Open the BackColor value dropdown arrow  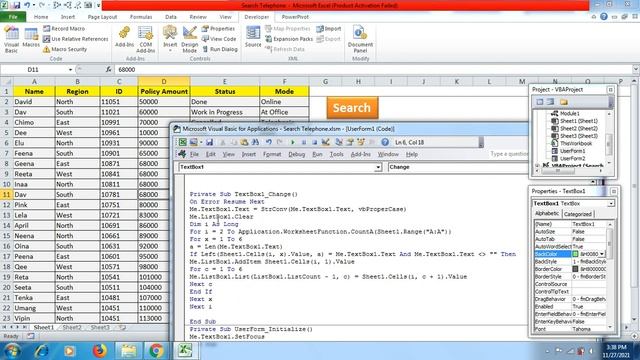(602, 254)
